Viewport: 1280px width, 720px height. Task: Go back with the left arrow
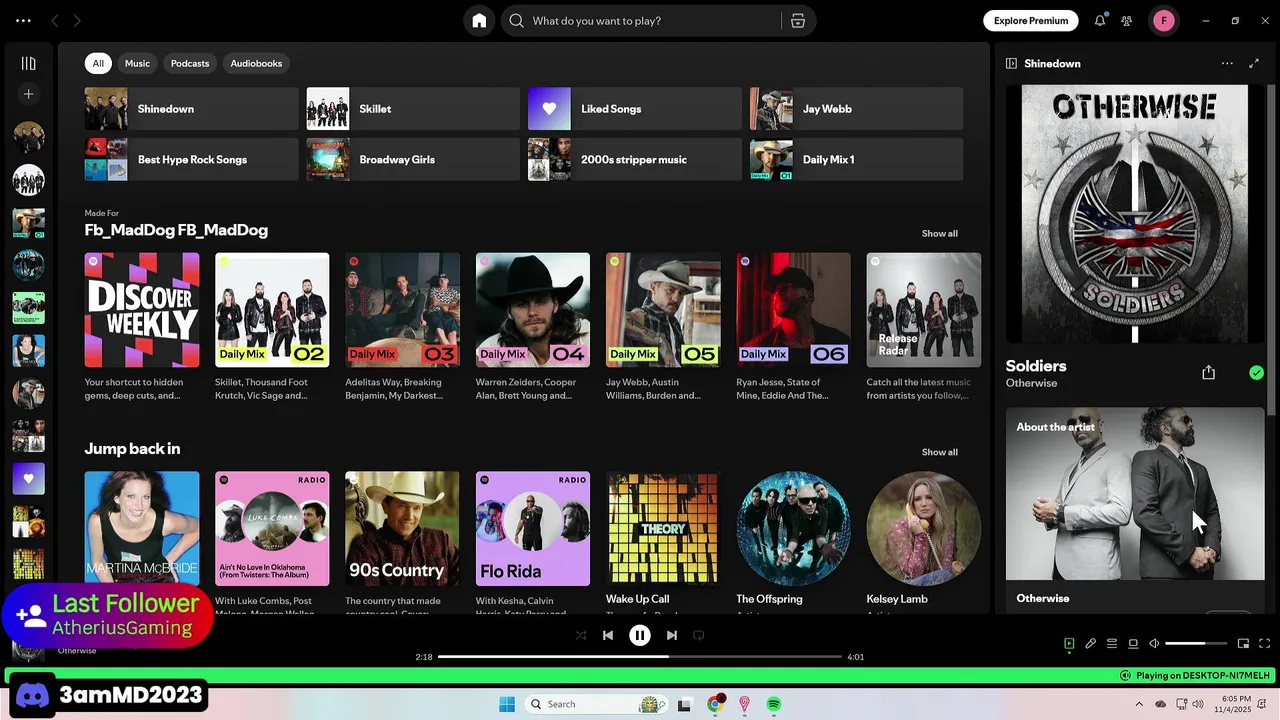tap(55, 20)
